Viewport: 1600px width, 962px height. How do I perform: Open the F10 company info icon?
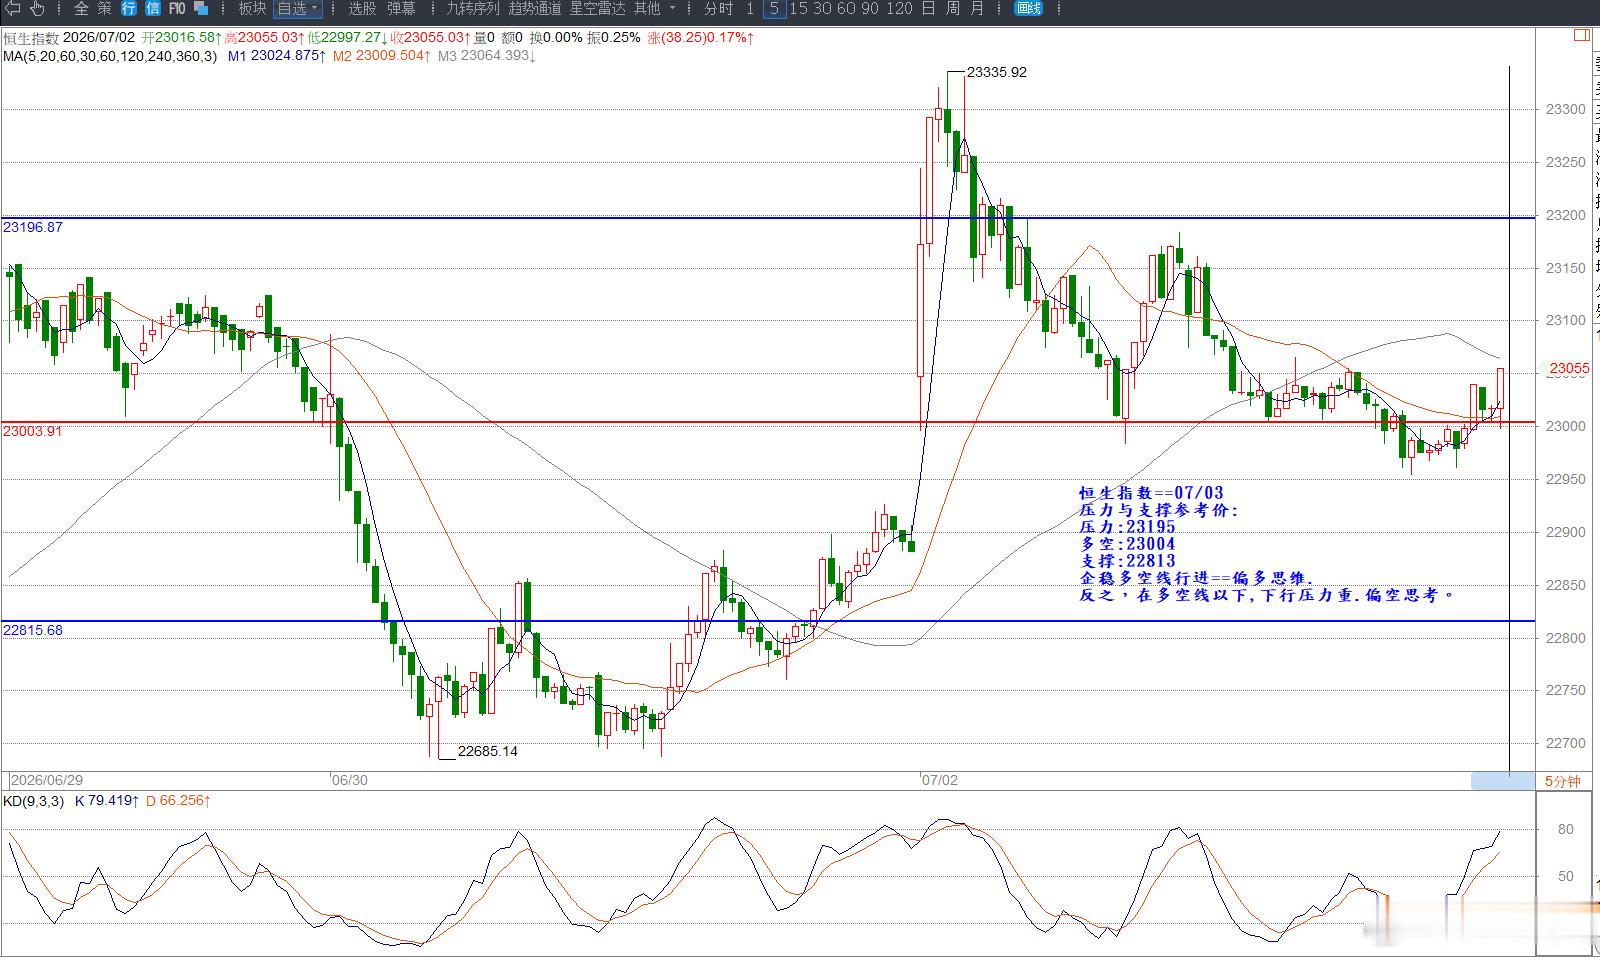[177, 9]
